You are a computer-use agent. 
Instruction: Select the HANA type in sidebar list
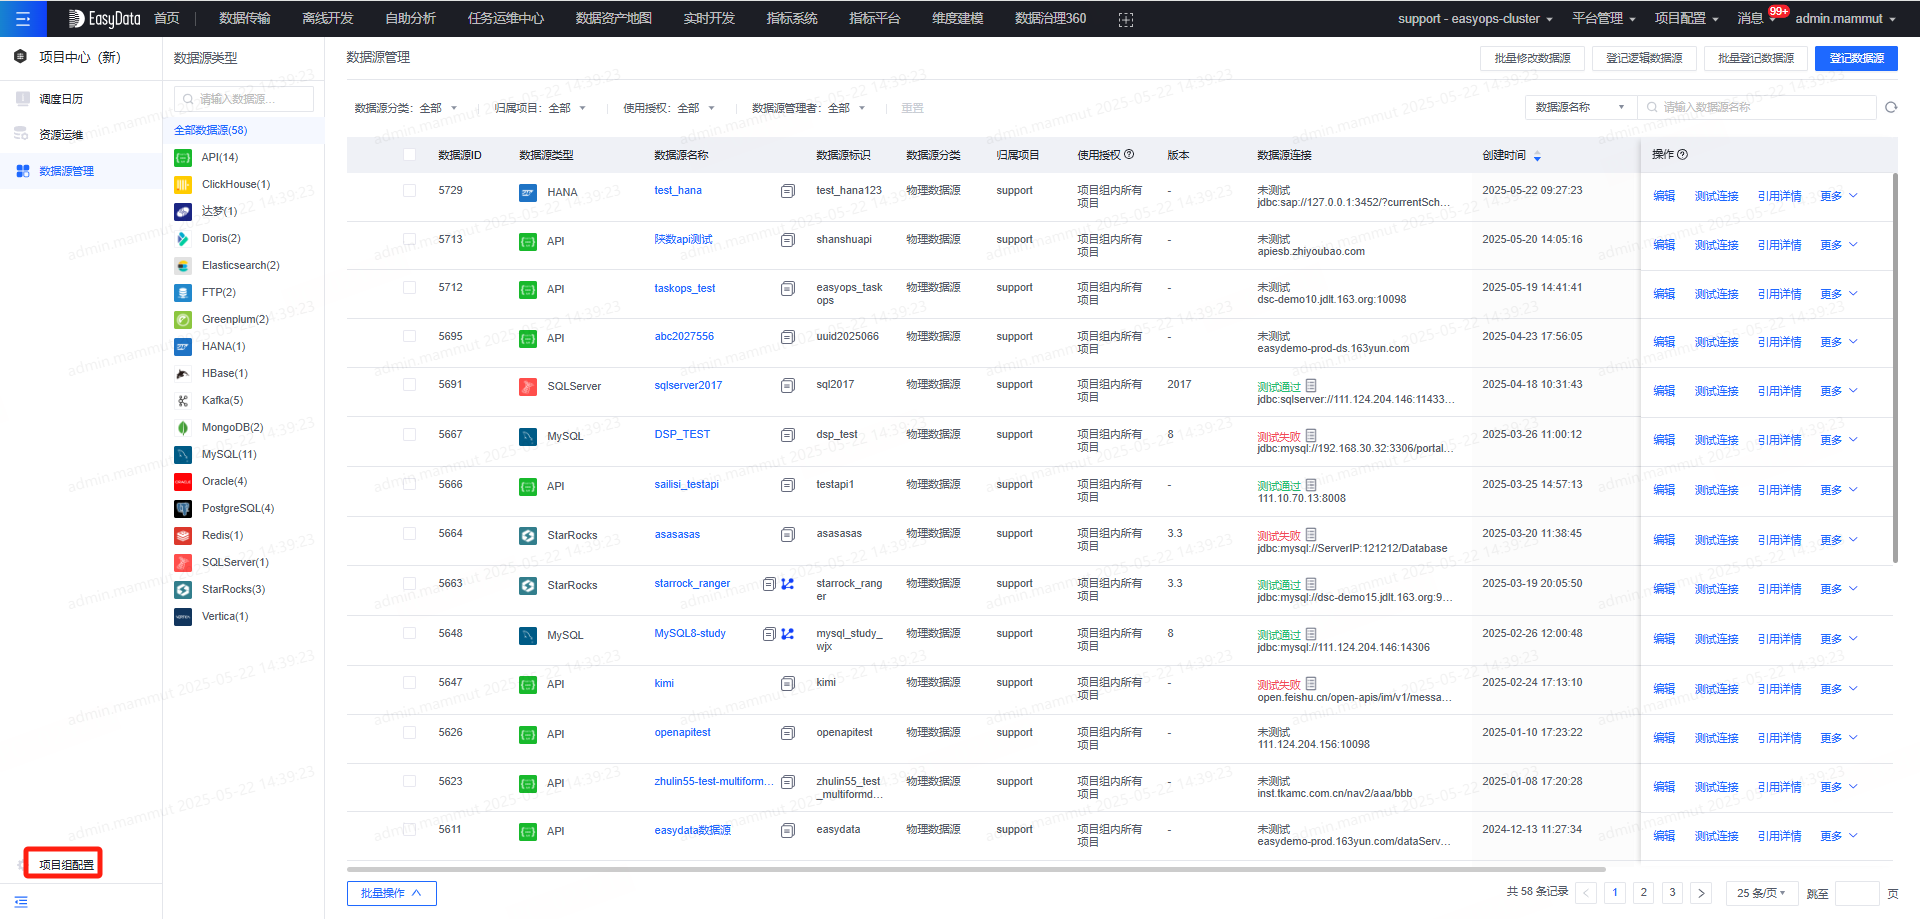[222, 346]
